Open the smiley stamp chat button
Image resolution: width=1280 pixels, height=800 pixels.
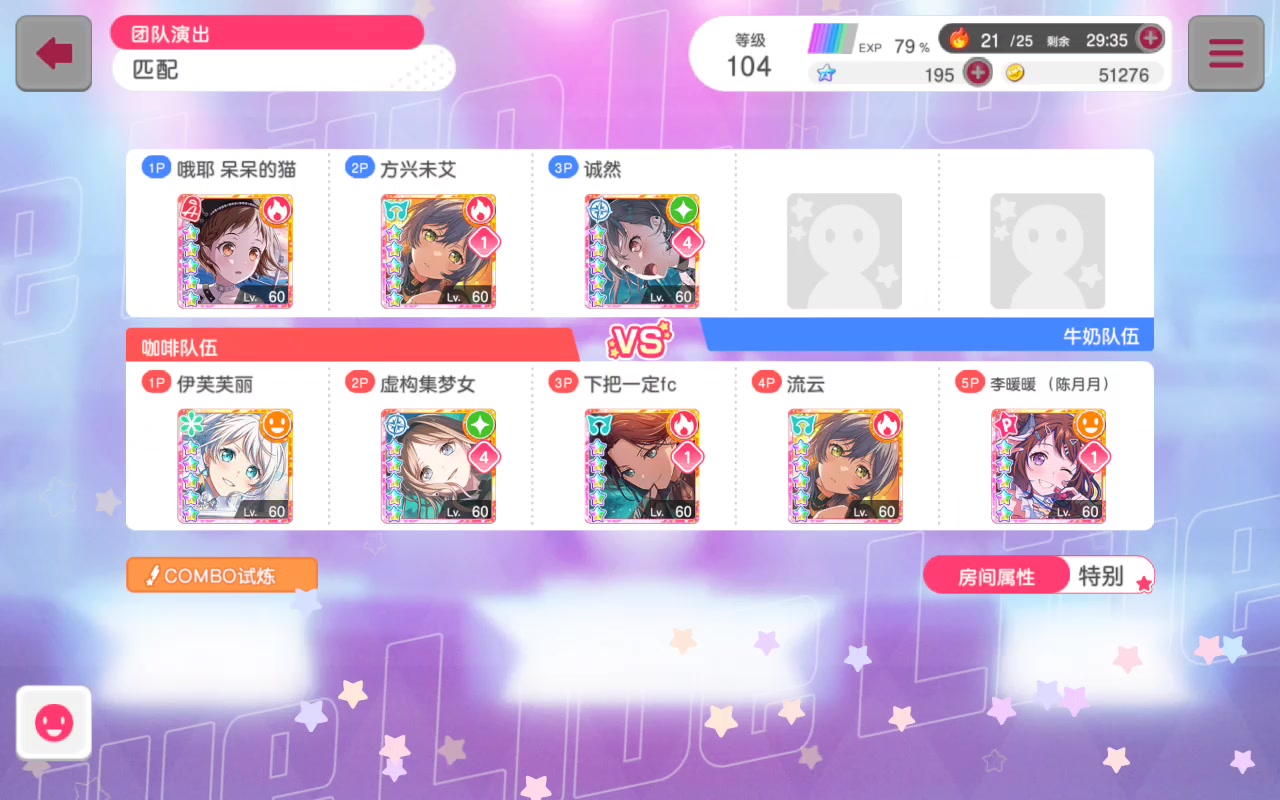tap(54, 723)
